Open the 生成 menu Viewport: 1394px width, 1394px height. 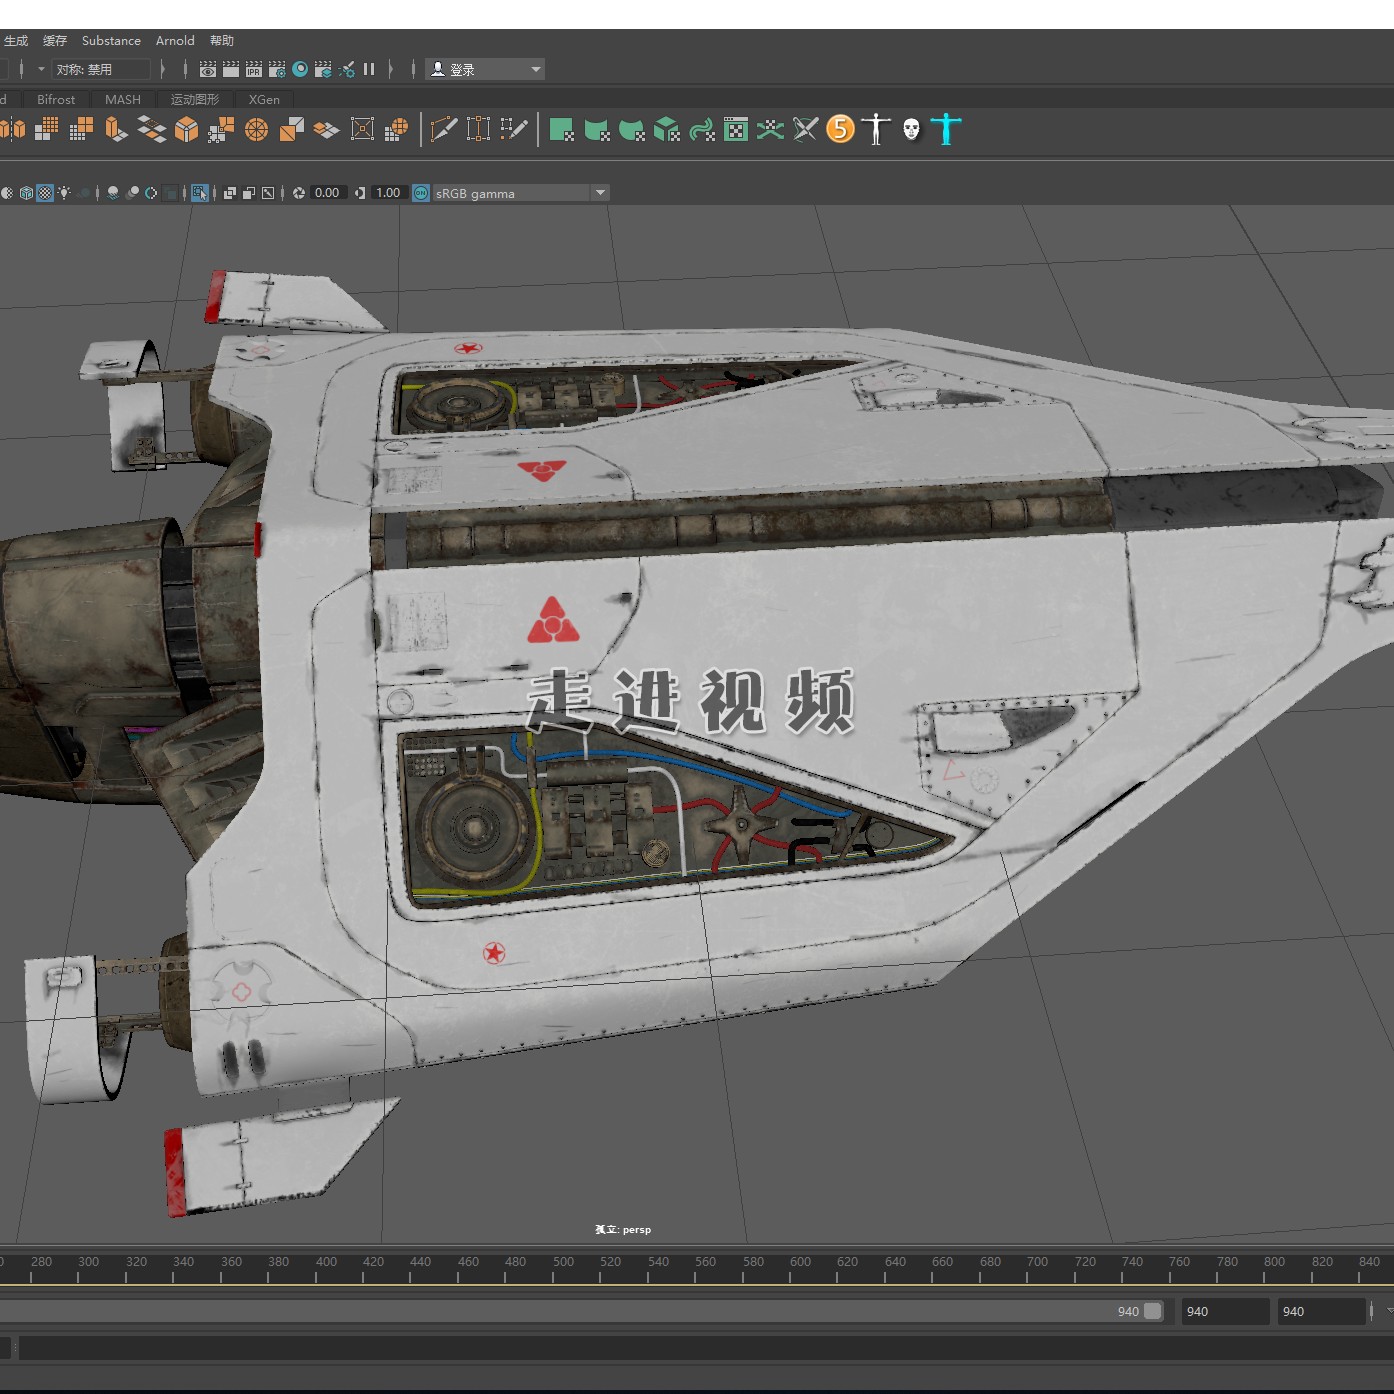pyautogui.click(x=16, y=41)
